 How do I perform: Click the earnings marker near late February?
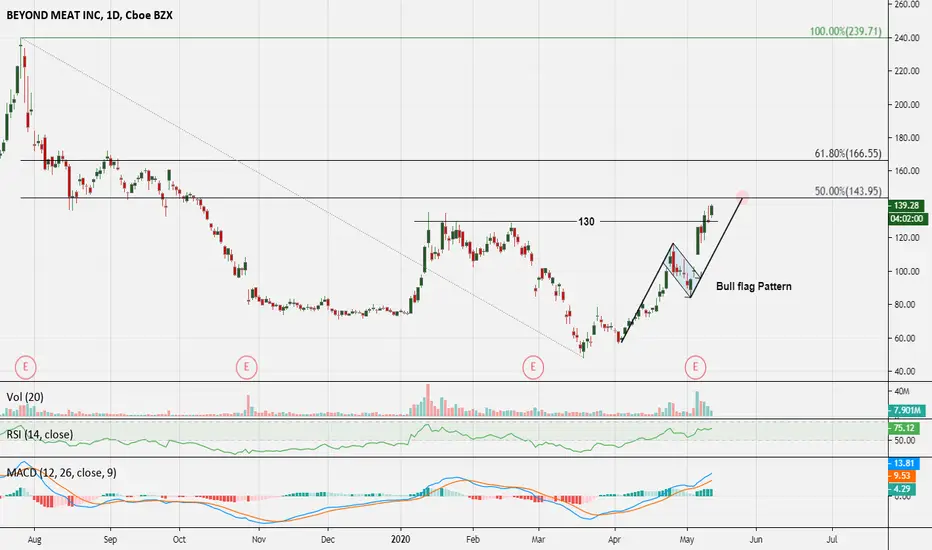click(533, 367)
